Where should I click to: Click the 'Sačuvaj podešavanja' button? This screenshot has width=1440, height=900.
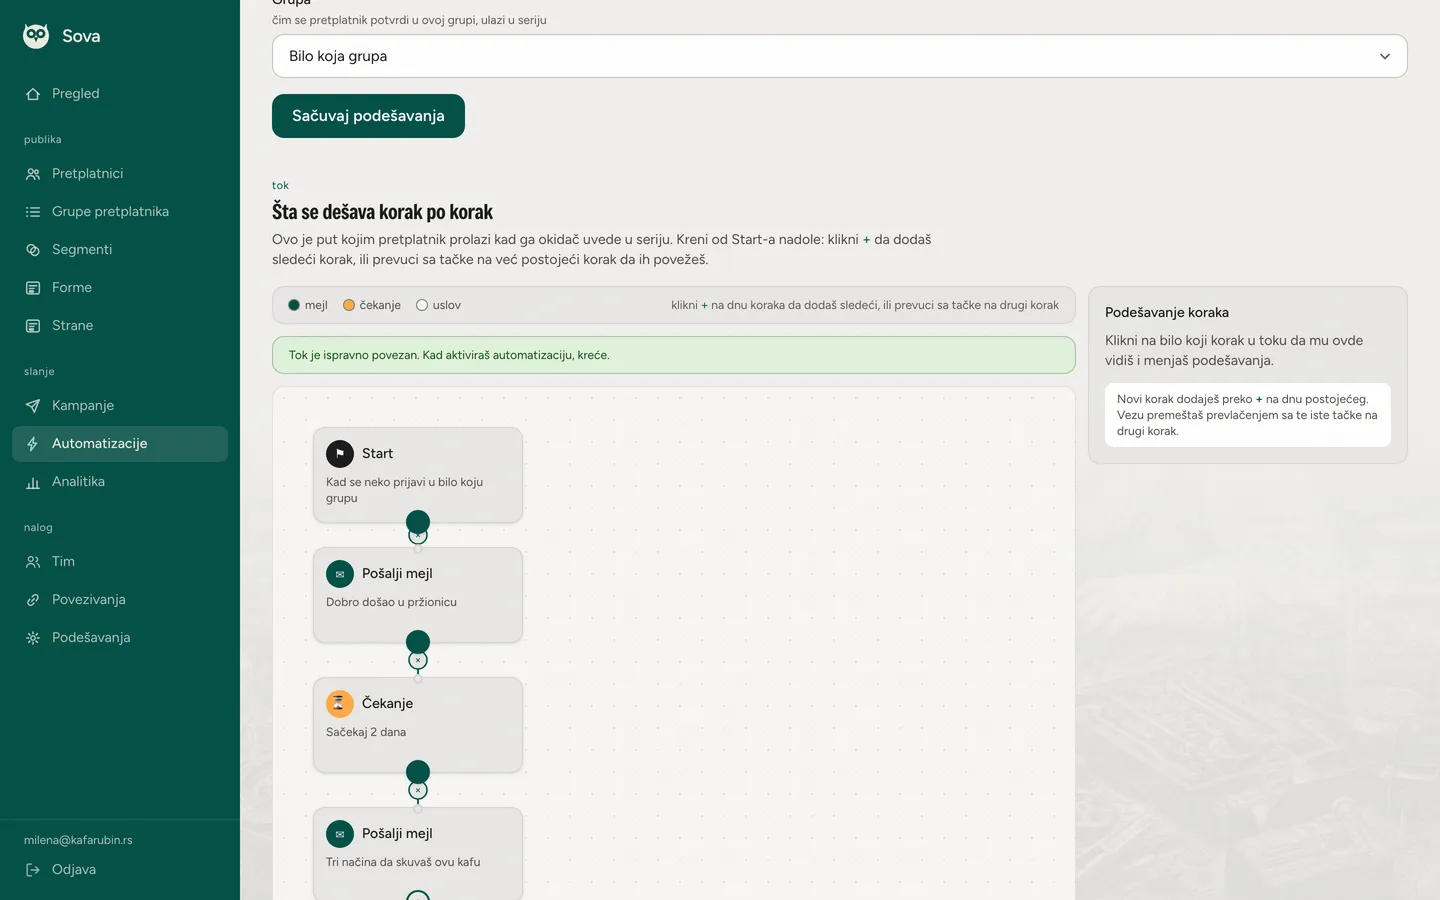(x=368, y=116)
